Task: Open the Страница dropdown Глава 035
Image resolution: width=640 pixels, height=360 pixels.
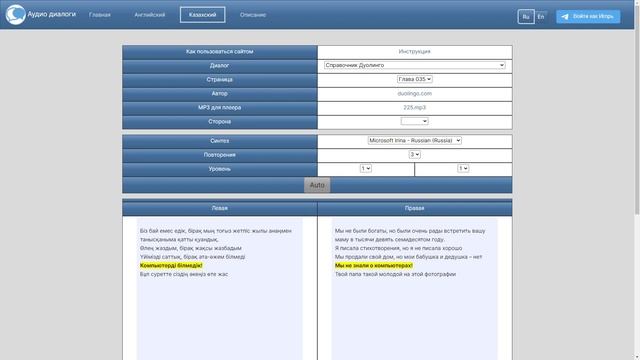Action: pos(414,79)
